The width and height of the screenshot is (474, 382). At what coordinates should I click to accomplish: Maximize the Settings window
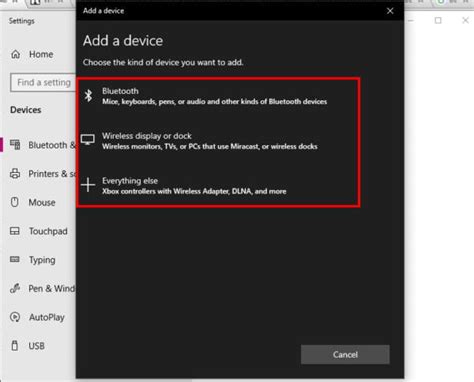click(438, 21)
